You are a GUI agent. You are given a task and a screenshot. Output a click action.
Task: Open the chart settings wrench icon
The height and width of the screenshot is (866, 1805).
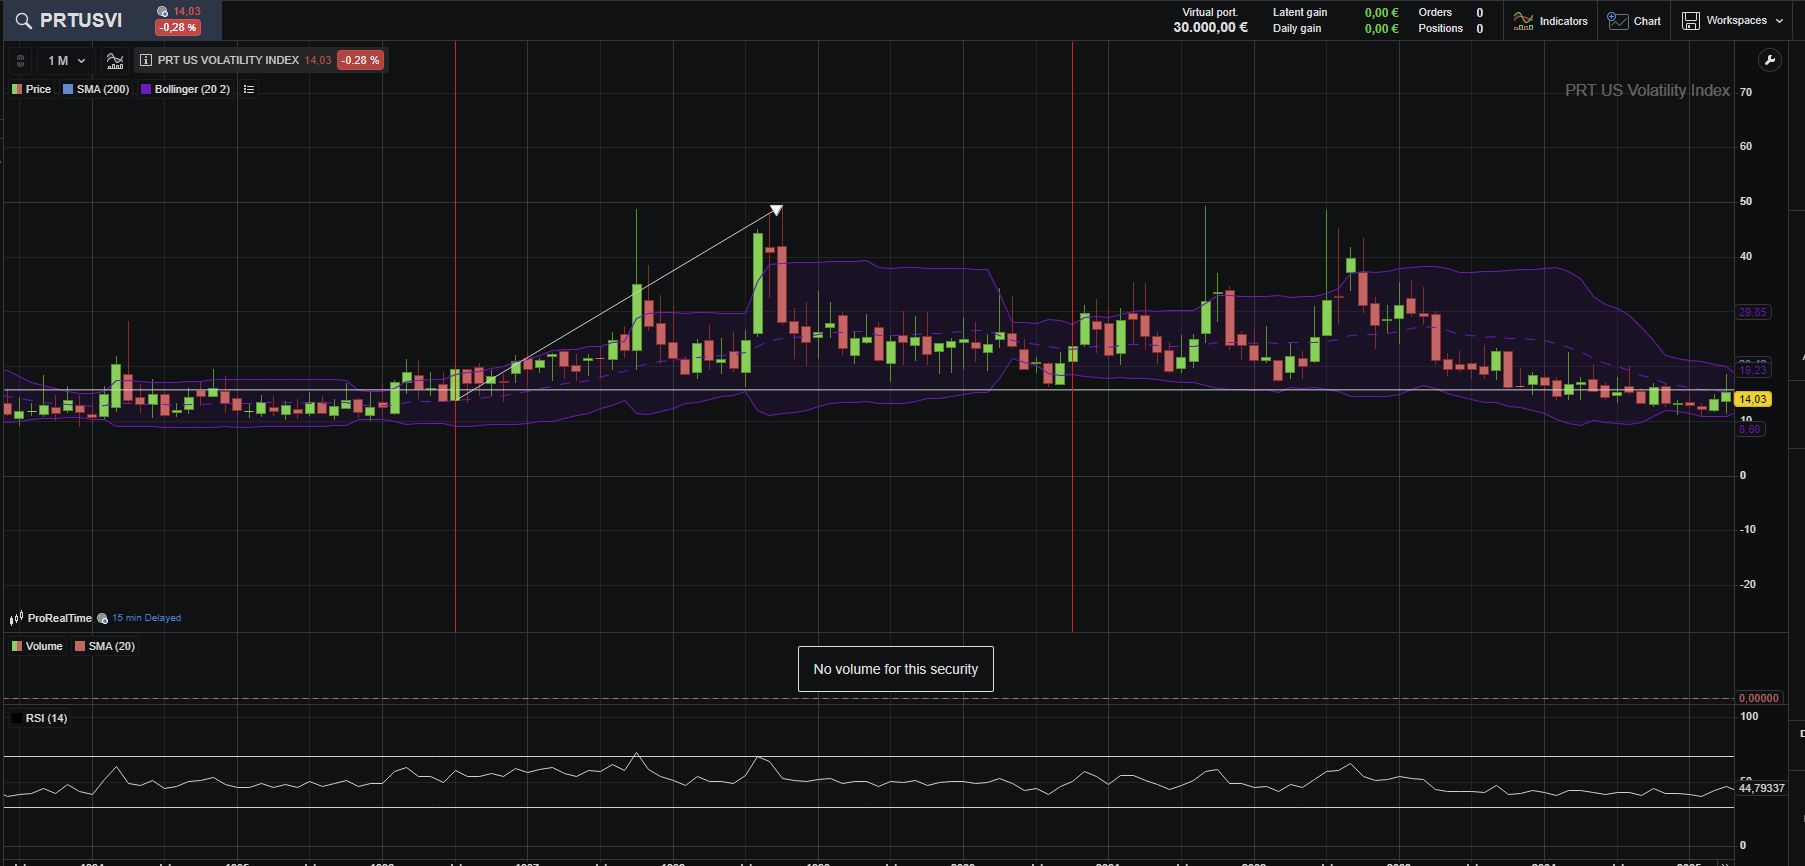1769,61
